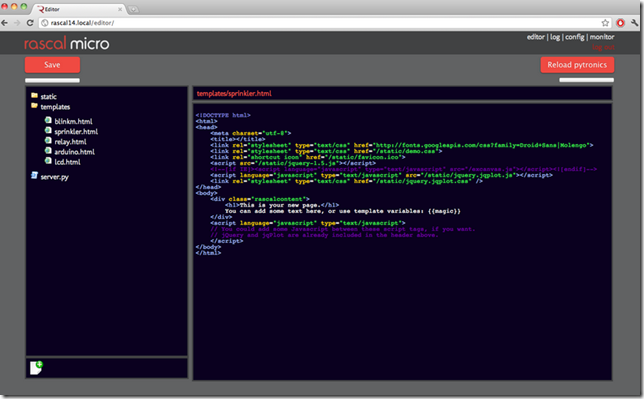Click the sprinkler.html file icon
This screenshot has width=644, height=399.
(x=48, y=130)
